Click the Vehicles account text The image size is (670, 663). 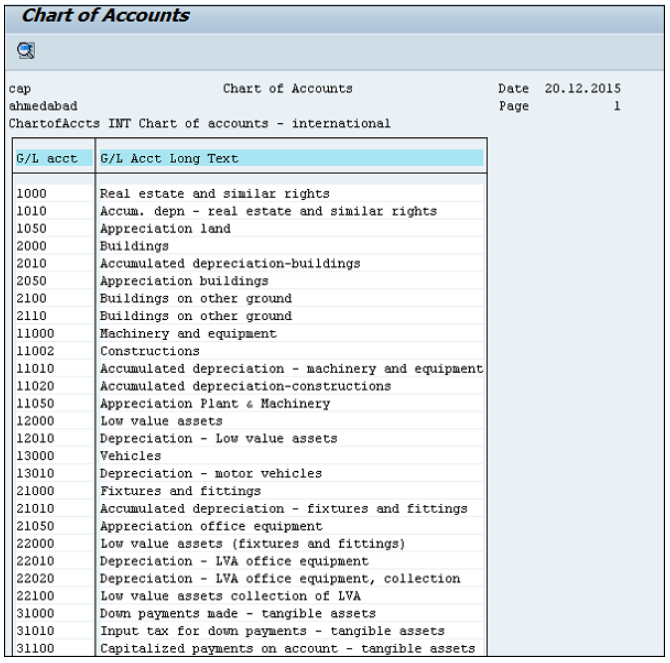coord(130,456)
